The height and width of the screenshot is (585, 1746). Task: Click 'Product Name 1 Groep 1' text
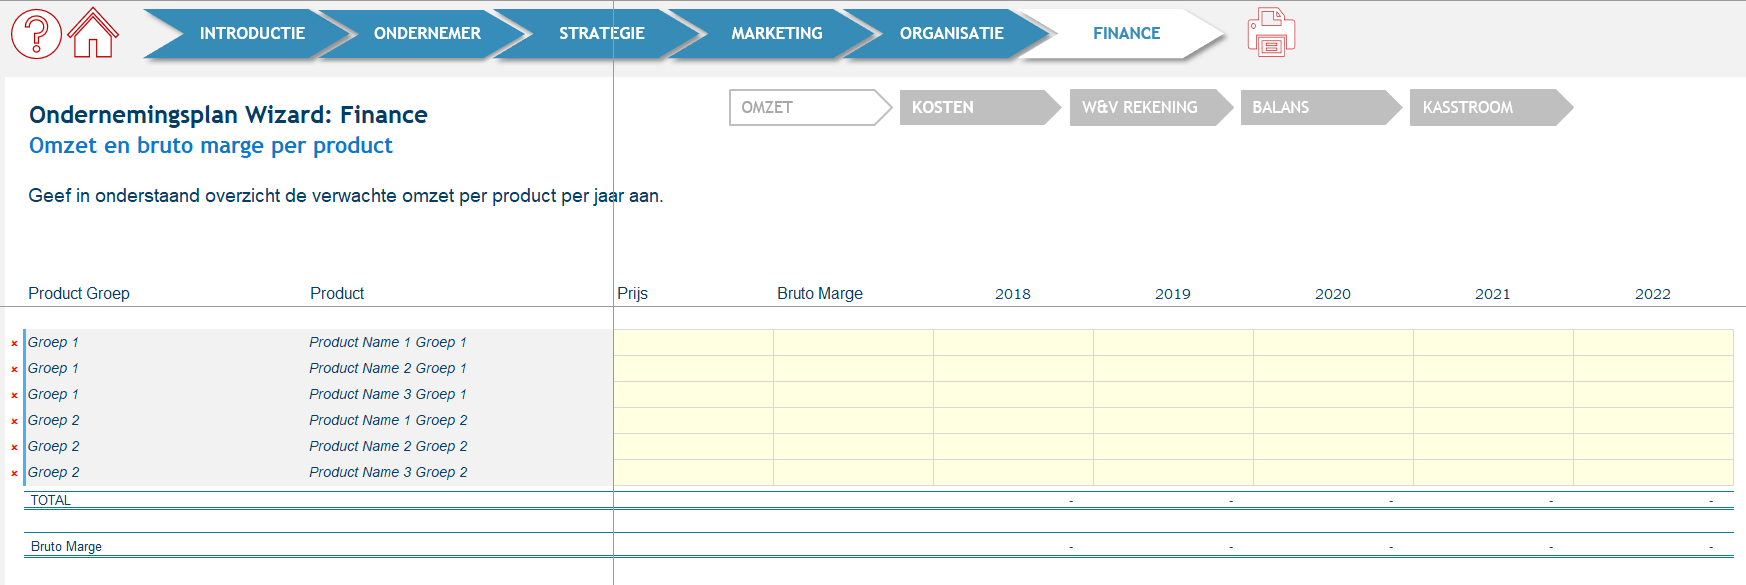click(388, 342)
